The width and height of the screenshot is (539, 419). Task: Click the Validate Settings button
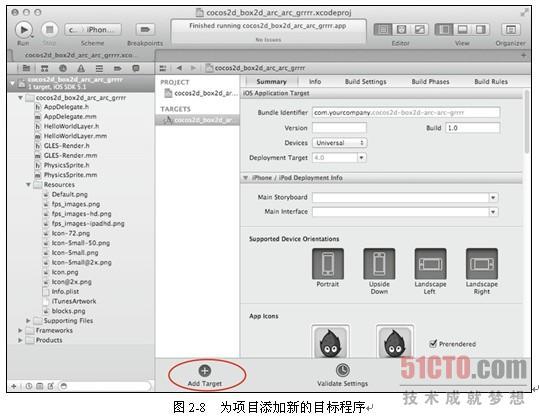pyautogui.click(x=342, y=376)
